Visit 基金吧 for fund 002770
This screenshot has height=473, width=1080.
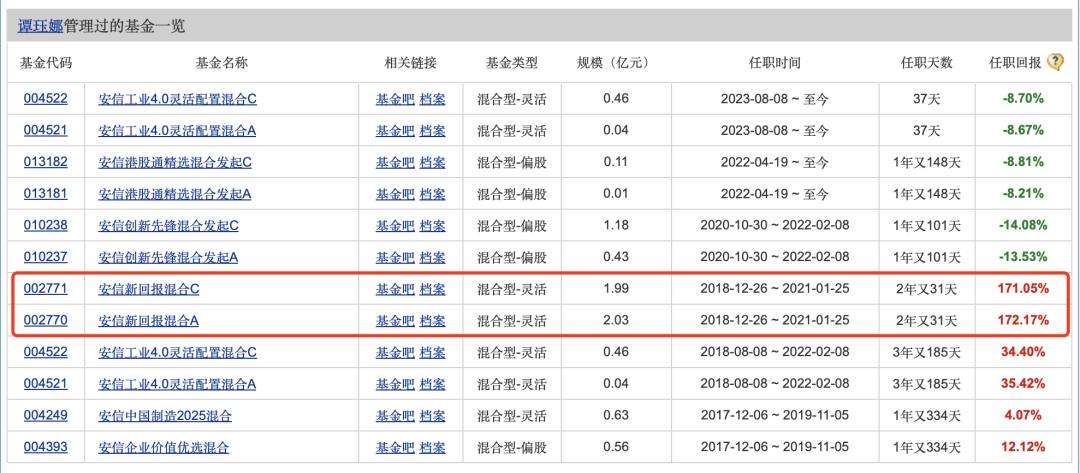coord(395,320)
